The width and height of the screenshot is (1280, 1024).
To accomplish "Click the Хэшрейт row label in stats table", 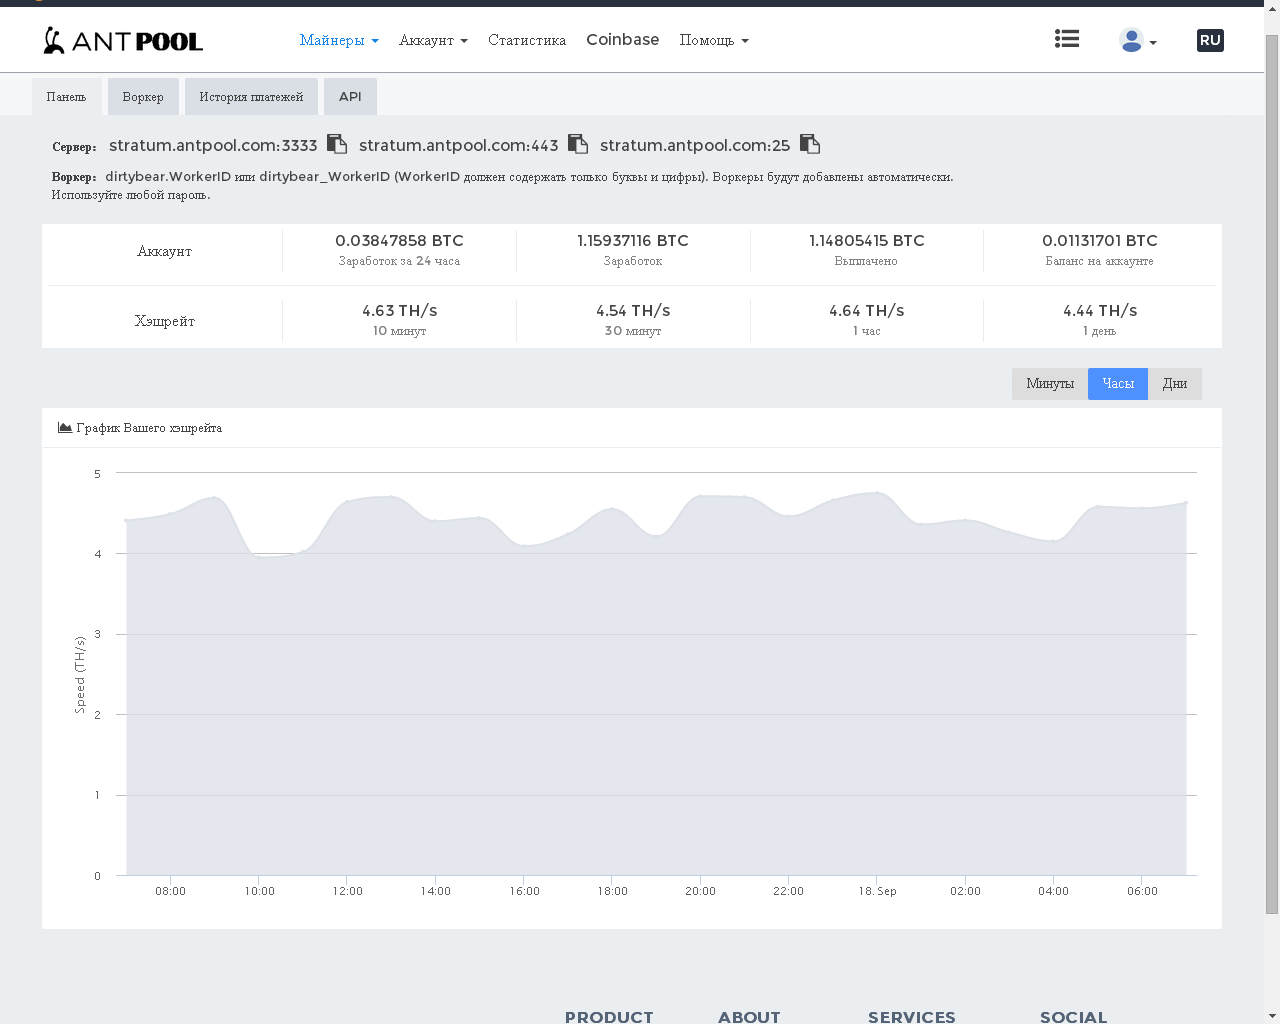I will 165,321.
